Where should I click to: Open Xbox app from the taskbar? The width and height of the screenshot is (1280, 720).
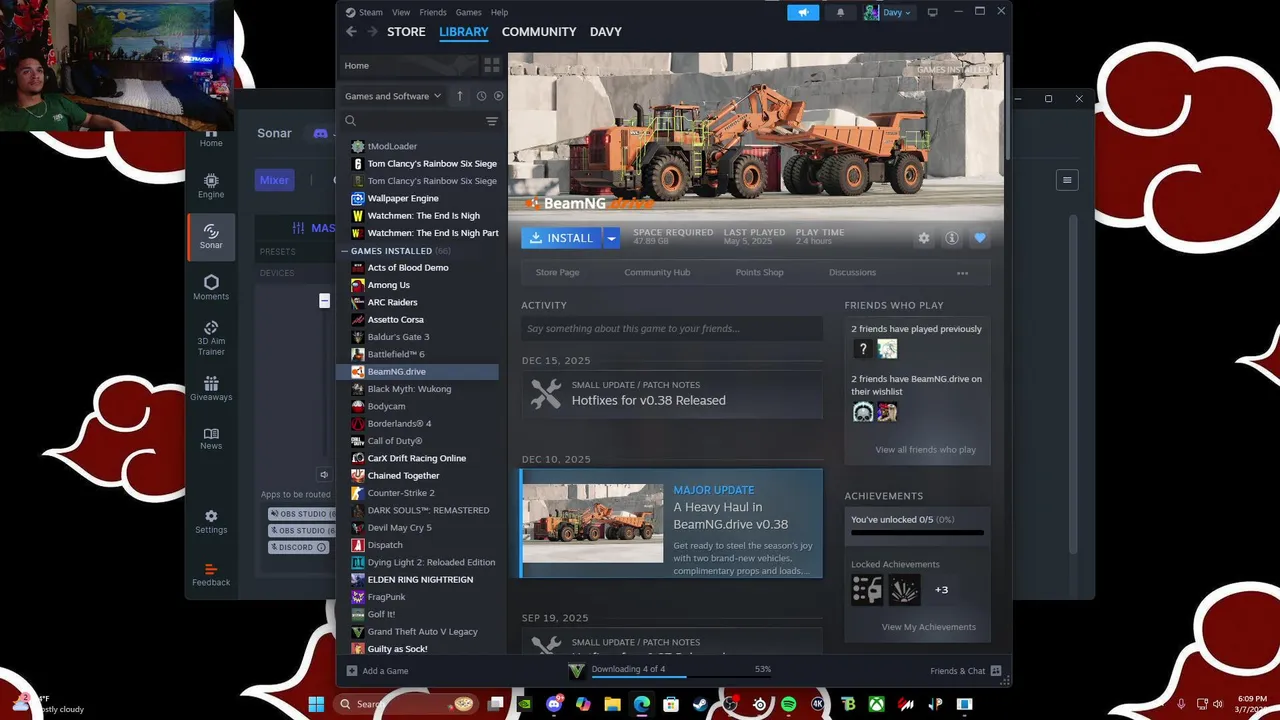tap(877, 704)
